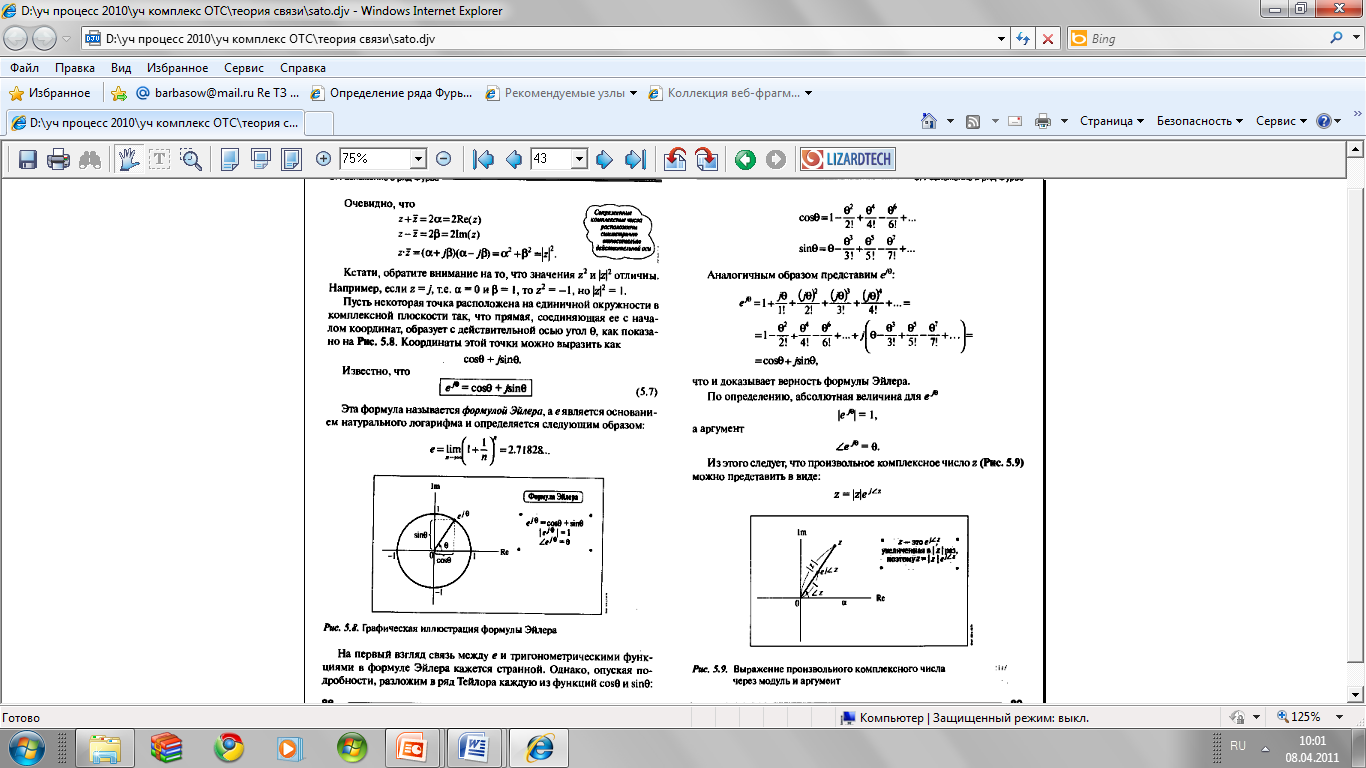Click the vertical scrollbar up arrow
This screenshot has width=1366, height=768.
click(x=1356, y=150)
